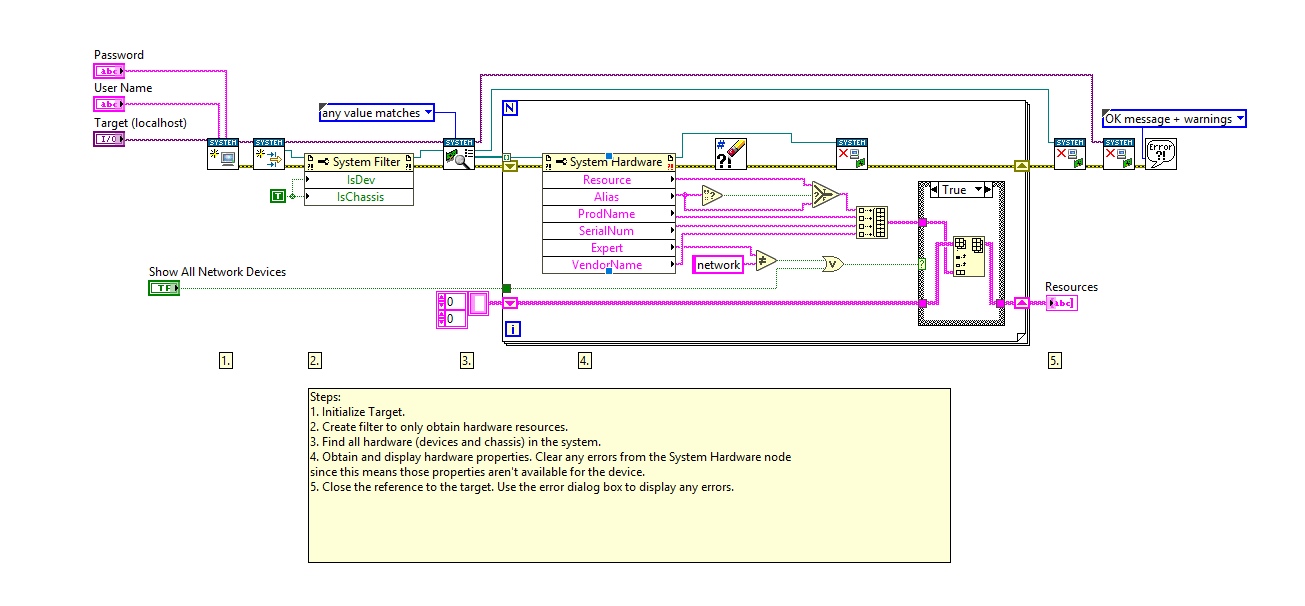The width and height of the screenshot is (1305, 606).
Task: Click the Not Equal comparison node
Action: tap(766, 261)
